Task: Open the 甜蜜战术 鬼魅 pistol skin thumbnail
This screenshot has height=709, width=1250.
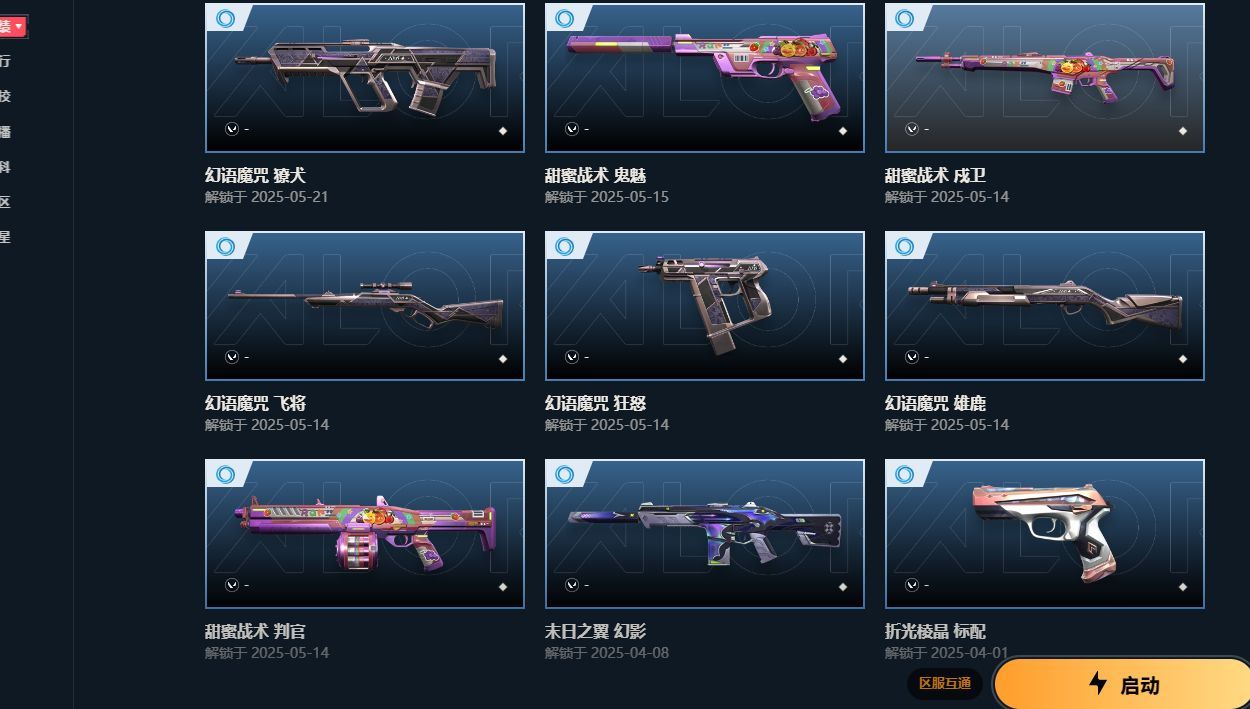Action: 705,78
